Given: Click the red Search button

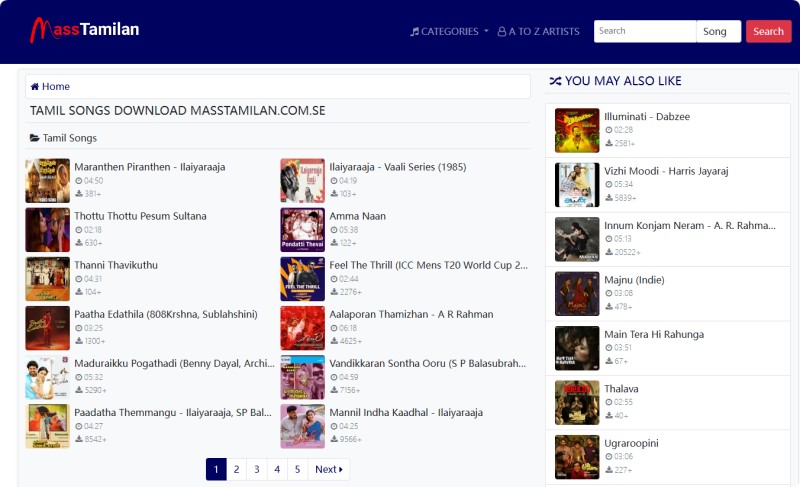Looking at the screenshot, I should (x=768, y=32).
